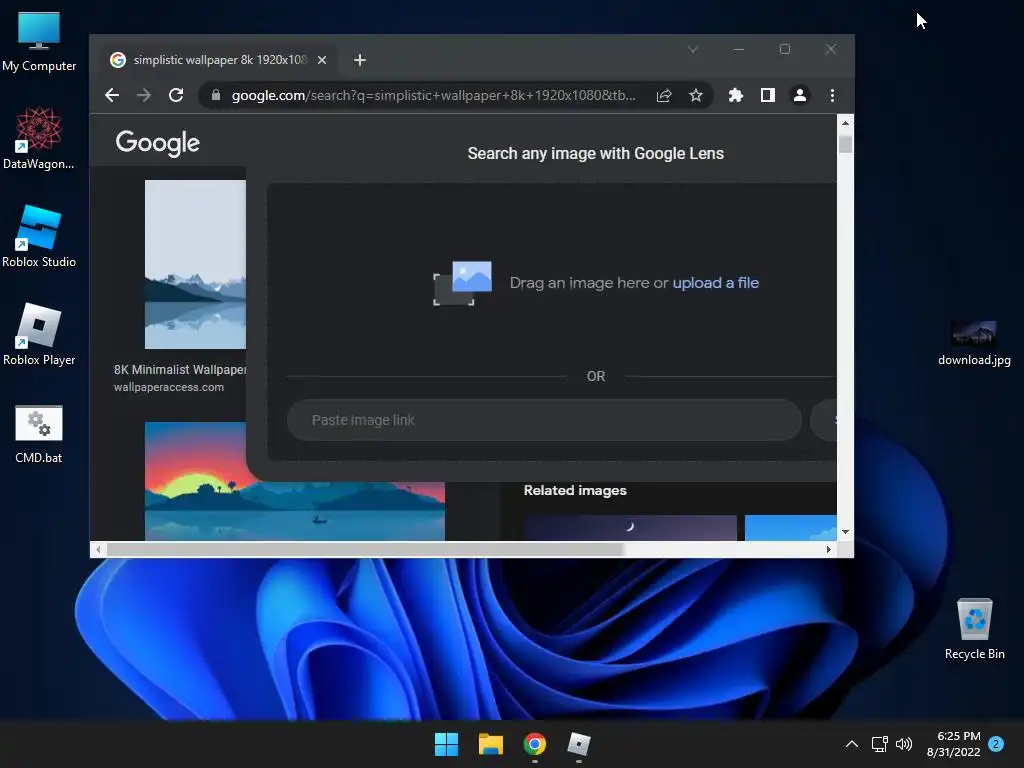Click the horizontal scrollbar thumb
The image size is (1024, 768).
point(366,550)
